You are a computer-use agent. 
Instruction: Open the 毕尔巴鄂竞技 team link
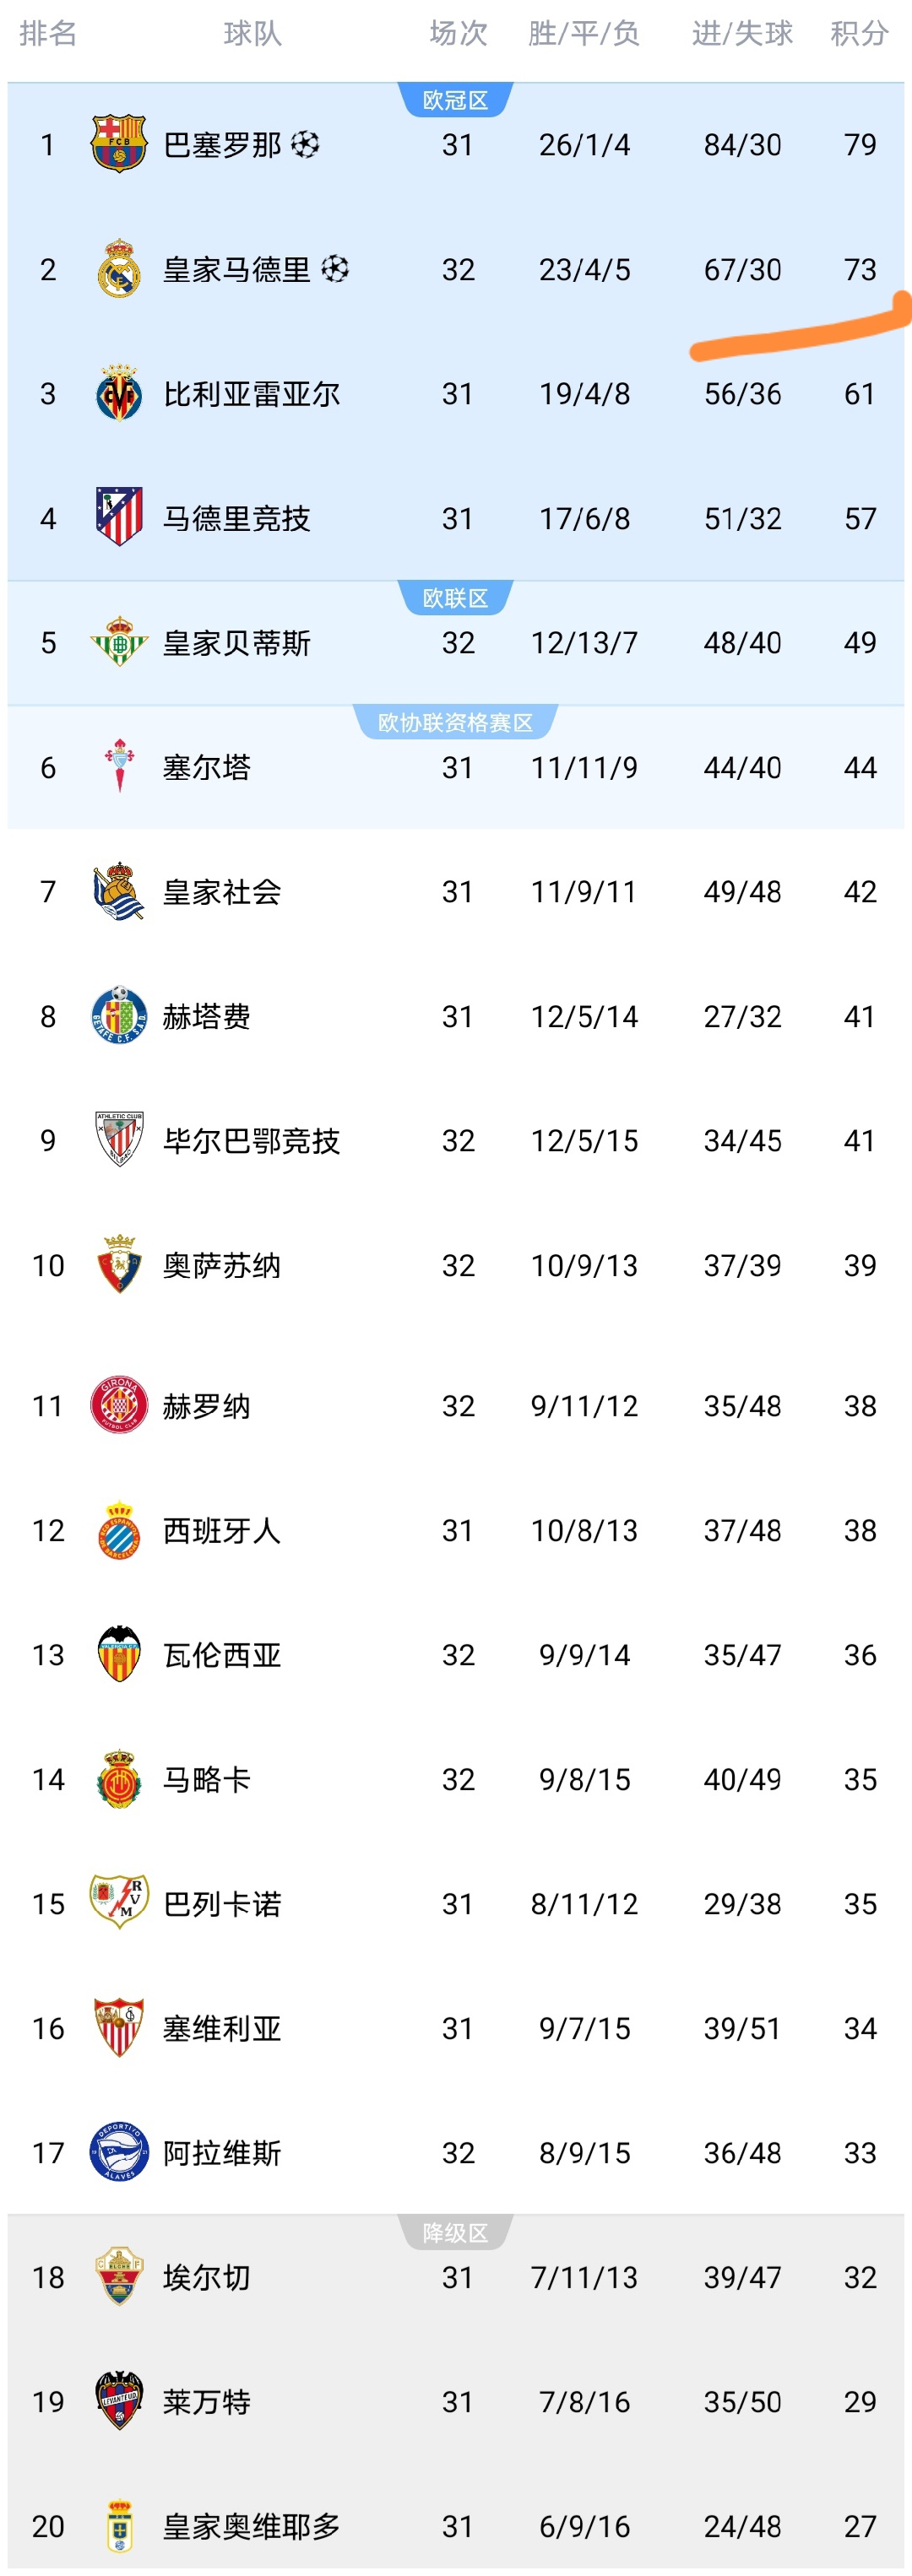tap(252, 1141)
